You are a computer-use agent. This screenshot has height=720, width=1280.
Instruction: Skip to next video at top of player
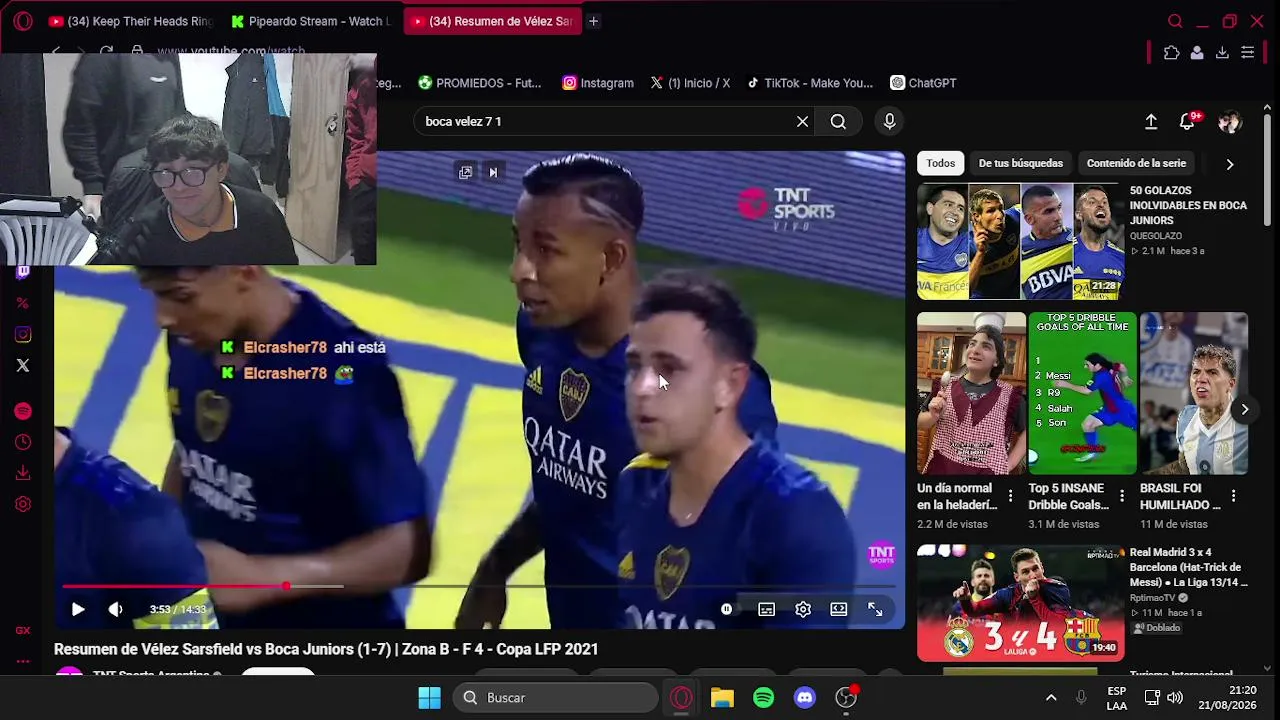point(493,172)
